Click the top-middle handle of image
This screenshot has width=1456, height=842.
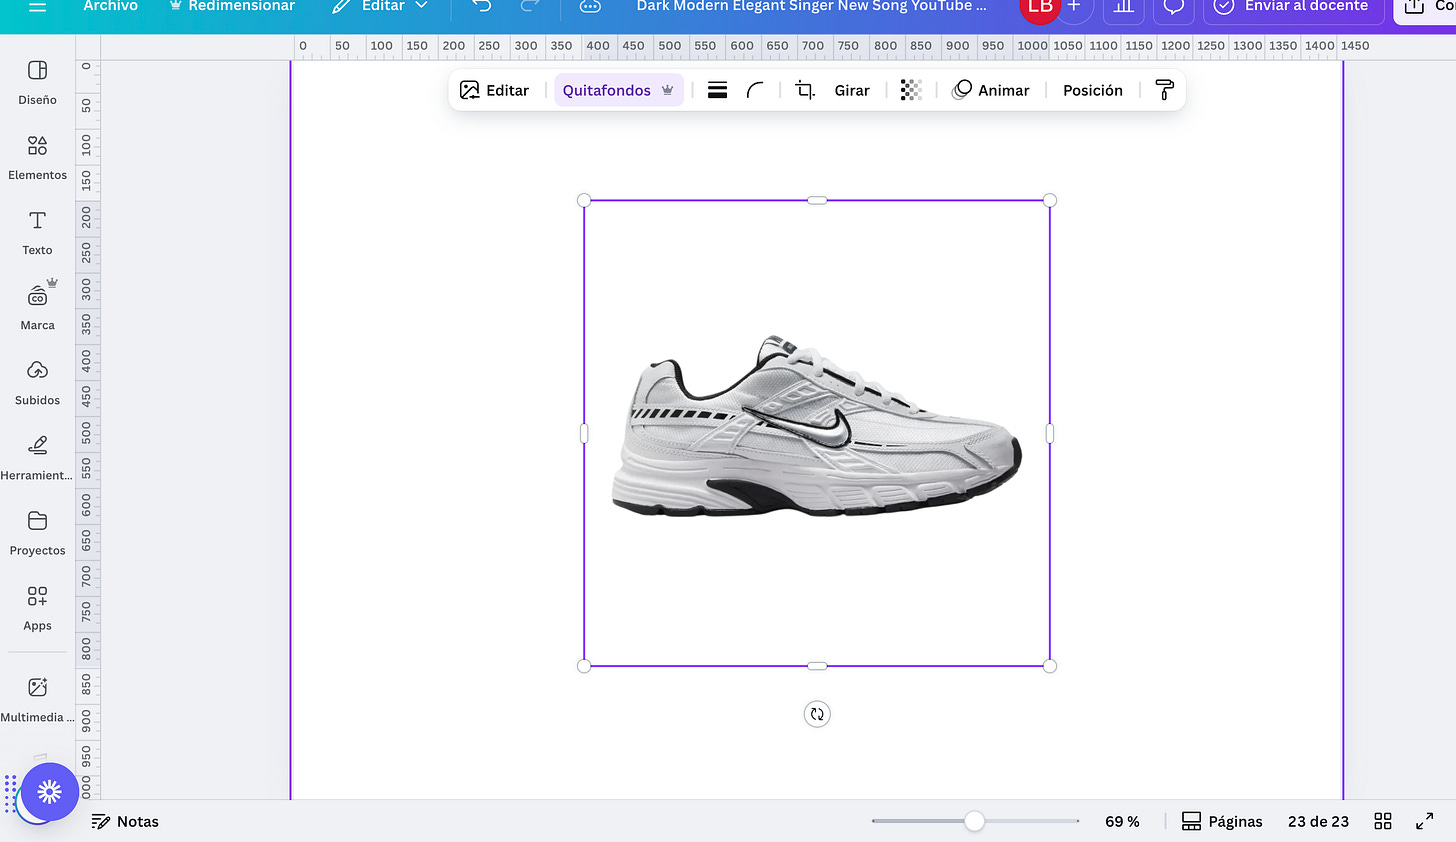pos(817,200)
